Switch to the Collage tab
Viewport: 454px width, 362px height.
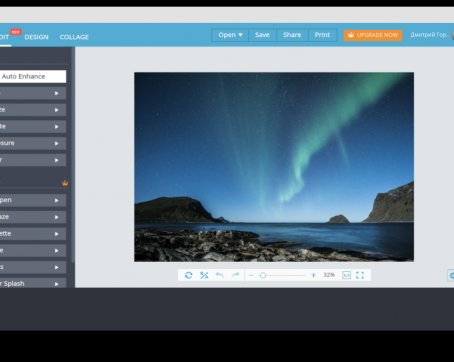pos(74,37)
